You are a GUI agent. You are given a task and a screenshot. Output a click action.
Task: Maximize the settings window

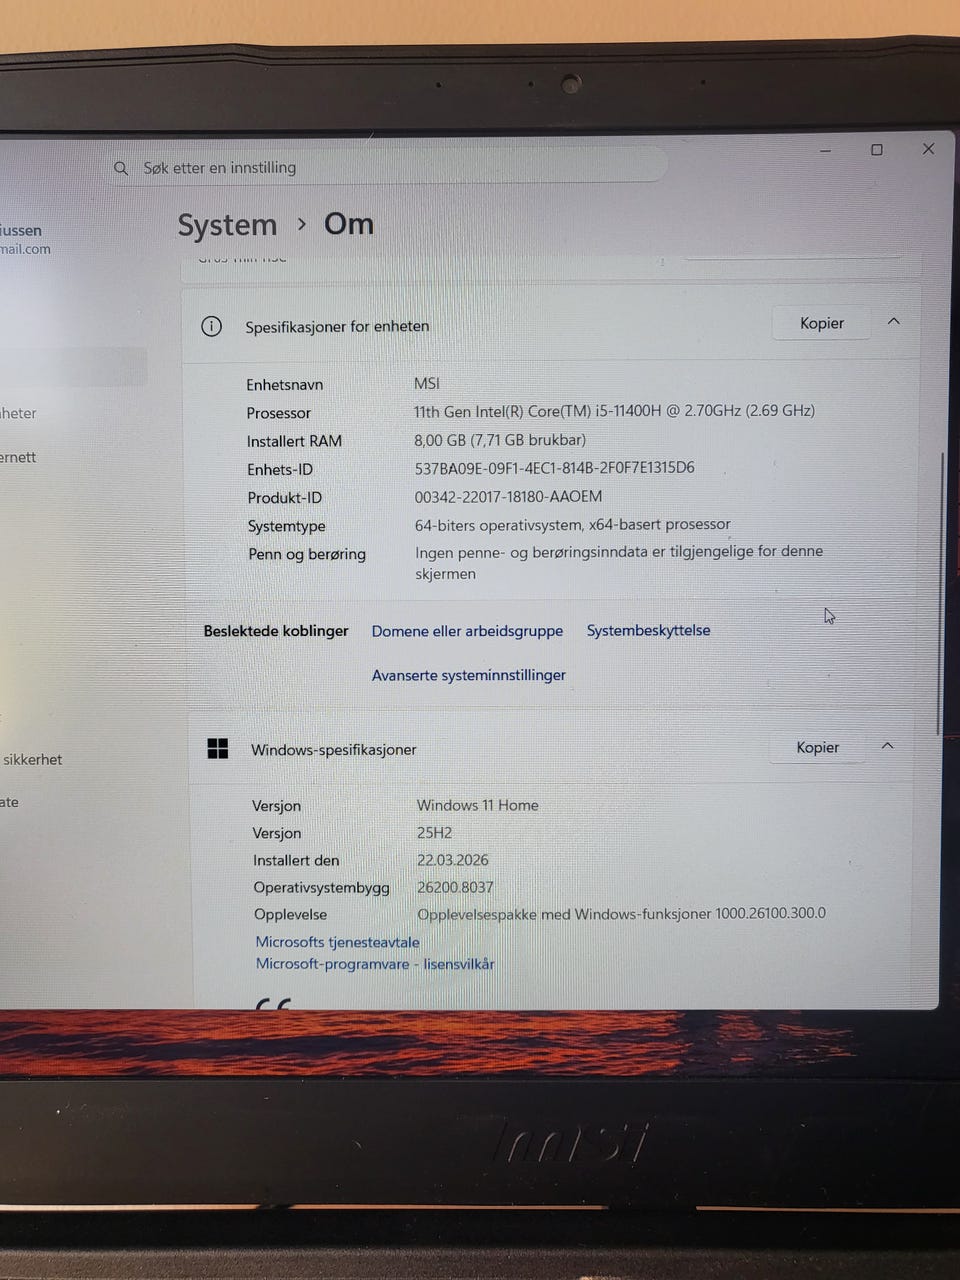pyautogui.click(x=877, y=150)
